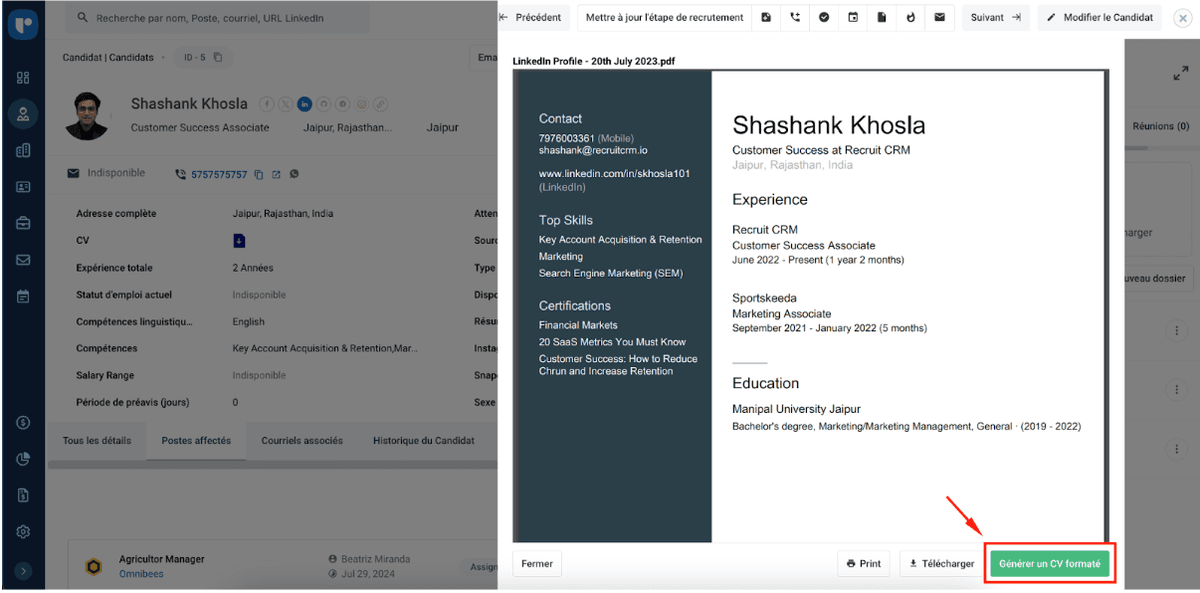This screenshot has width=1200, height=593.
Task: Copy the candidate ID-5 to clipboard
Action: coord(218,58)
